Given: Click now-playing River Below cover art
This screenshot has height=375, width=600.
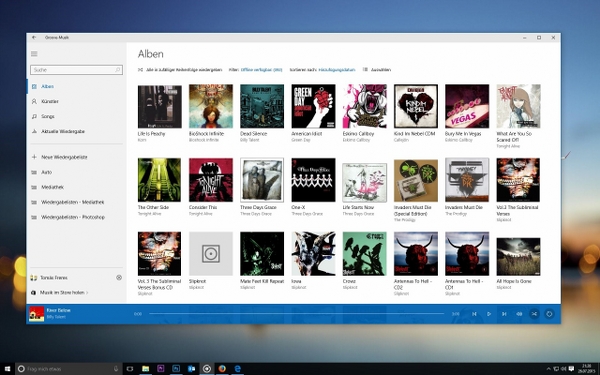Looking at the screenshot, I should point(37,314).
